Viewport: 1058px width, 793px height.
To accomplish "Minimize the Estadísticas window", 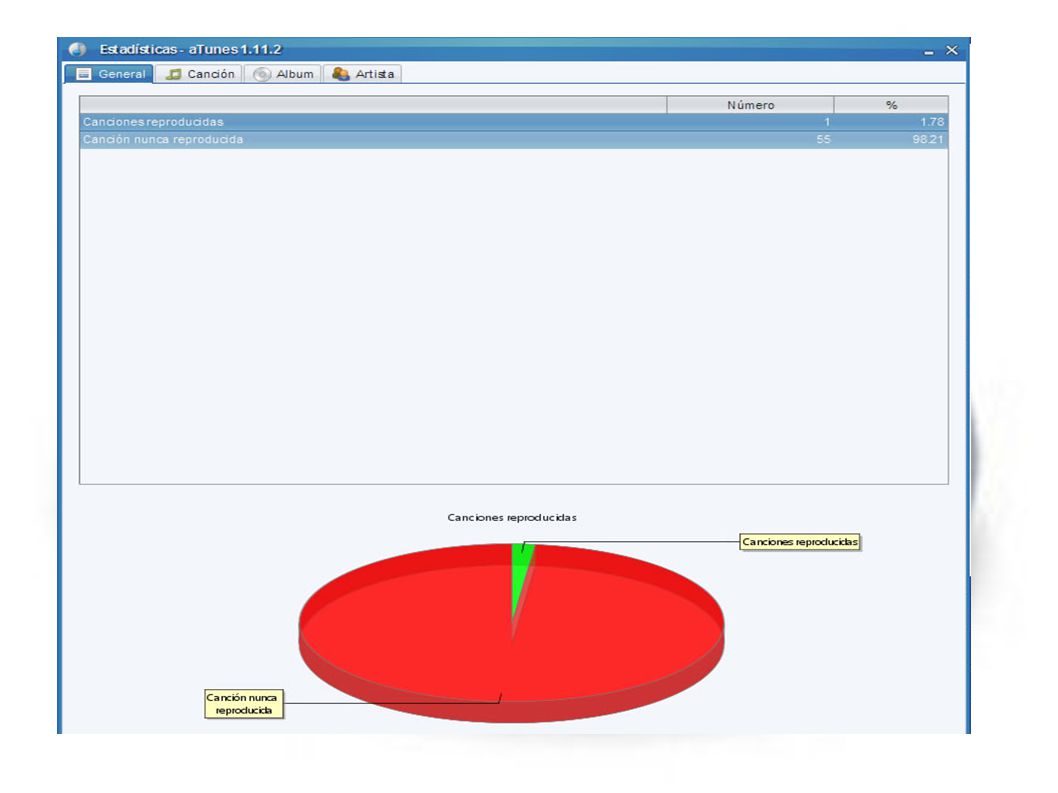I will coord(928,51).
